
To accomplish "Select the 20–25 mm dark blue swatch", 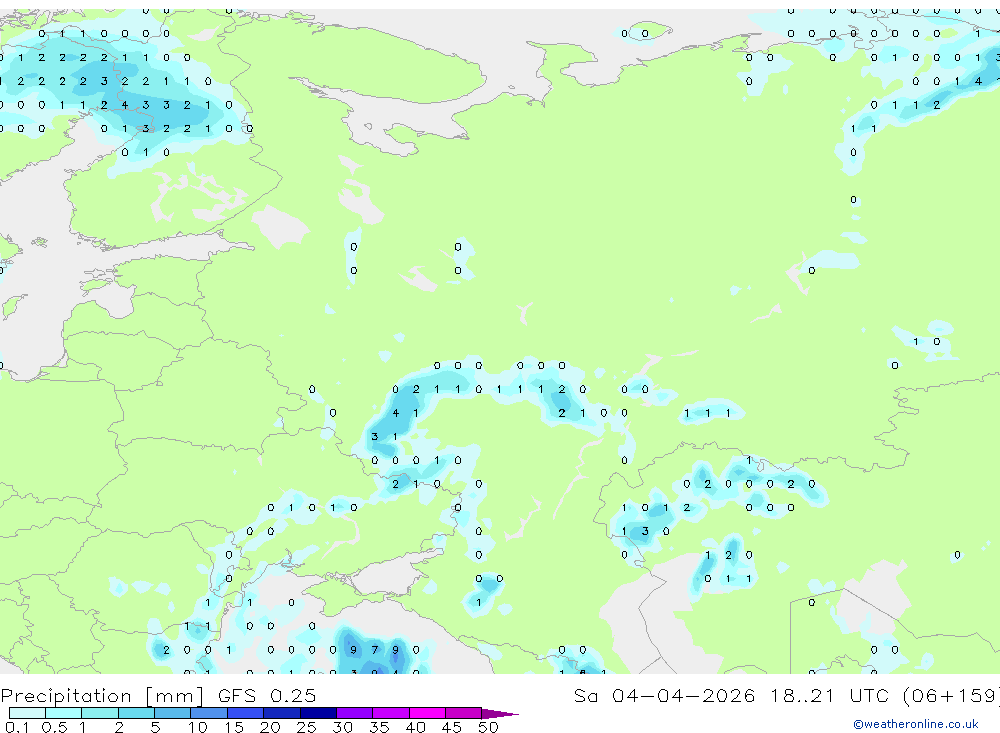I will [282, 713].
